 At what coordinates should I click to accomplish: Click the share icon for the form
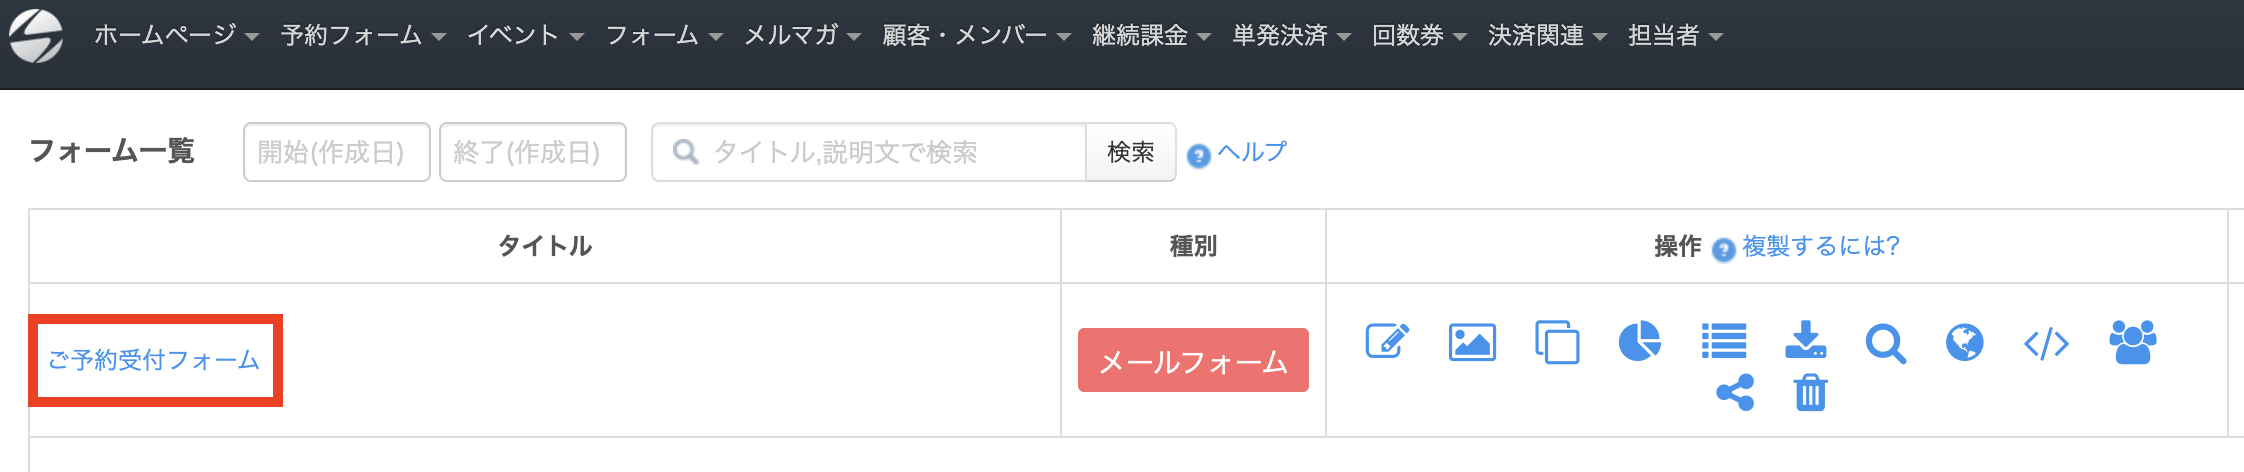(x=1735, y=393)
